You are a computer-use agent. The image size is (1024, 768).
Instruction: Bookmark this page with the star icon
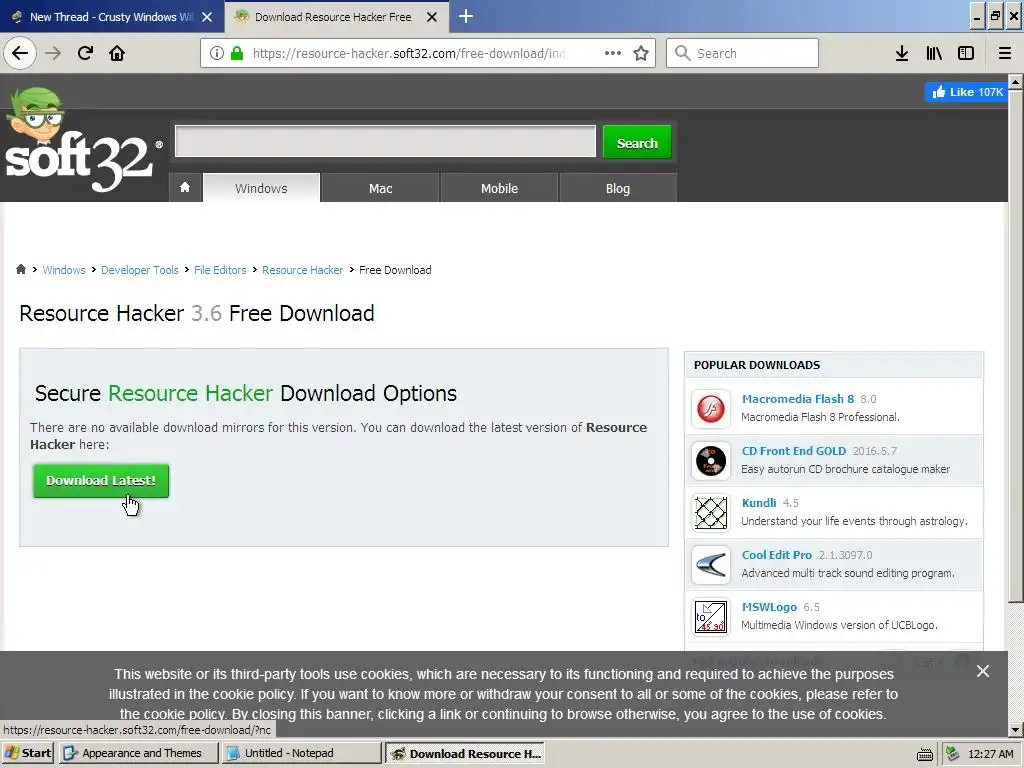[x=641, y=53]
